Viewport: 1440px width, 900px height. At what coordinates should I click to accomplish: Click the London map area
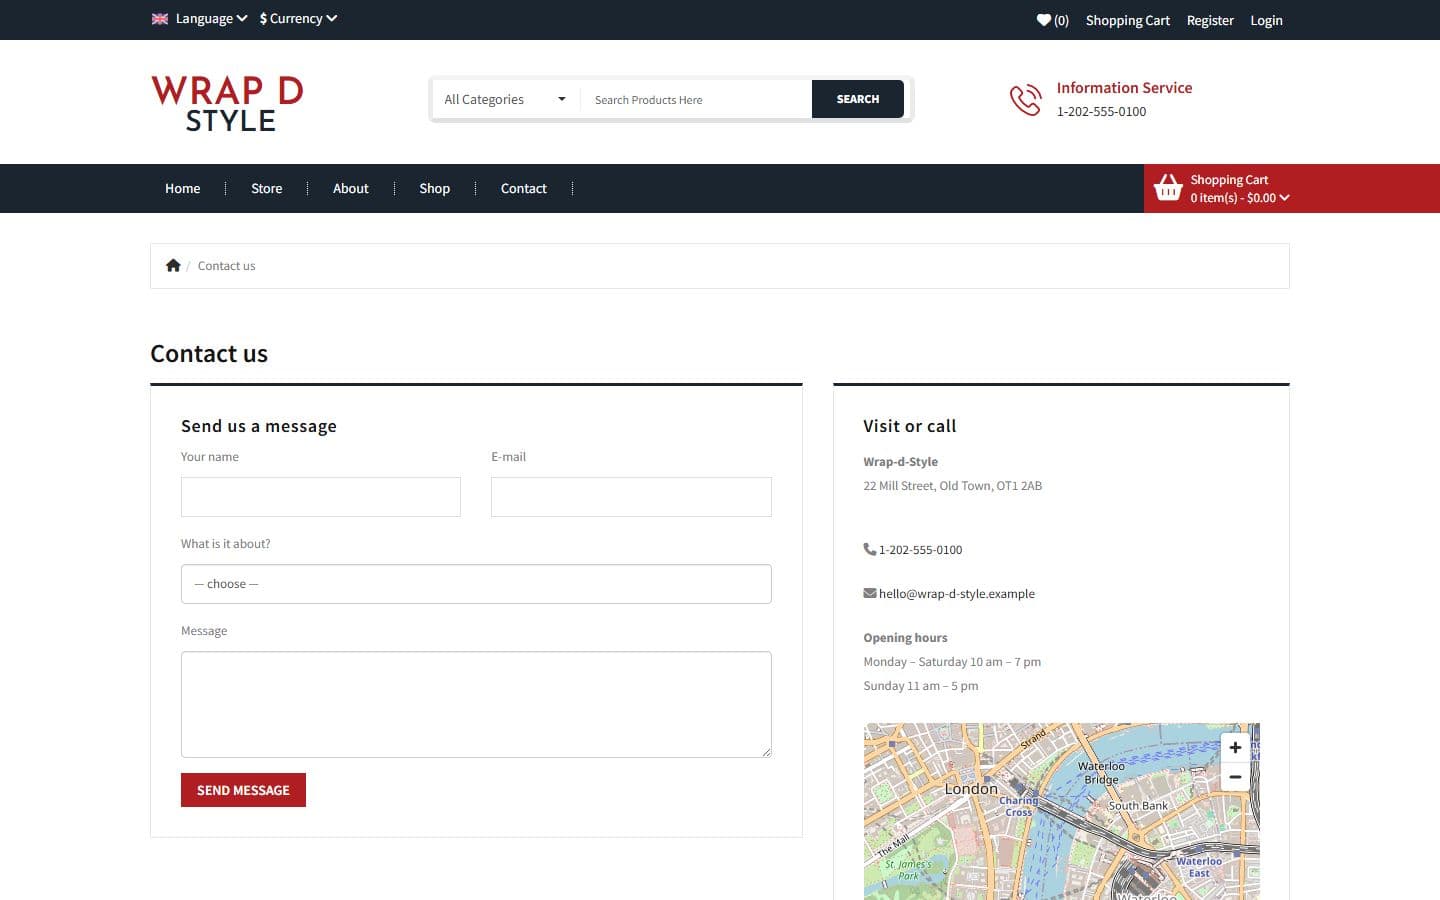point(1061,811)
